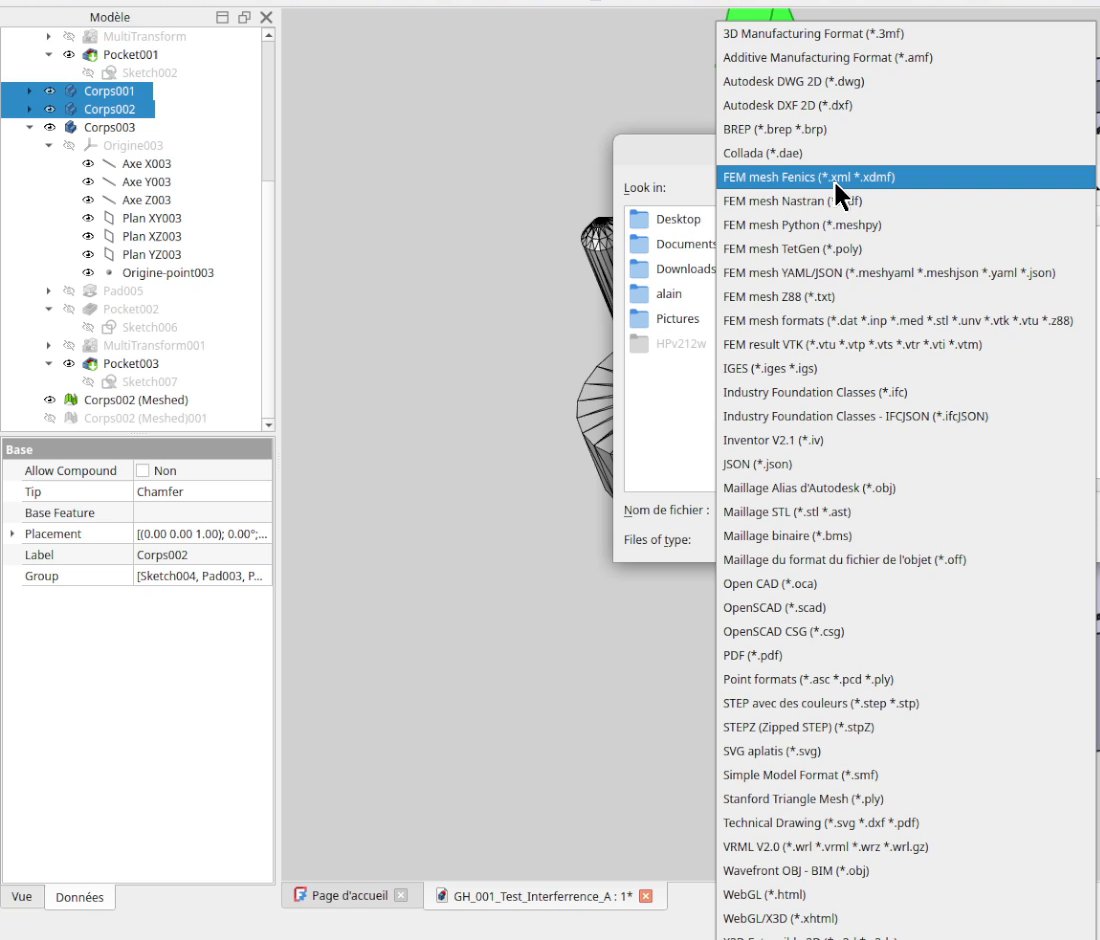1100x940 pixels.
Task: Collapse the Origine003 tree node
Action: [48, 145]
